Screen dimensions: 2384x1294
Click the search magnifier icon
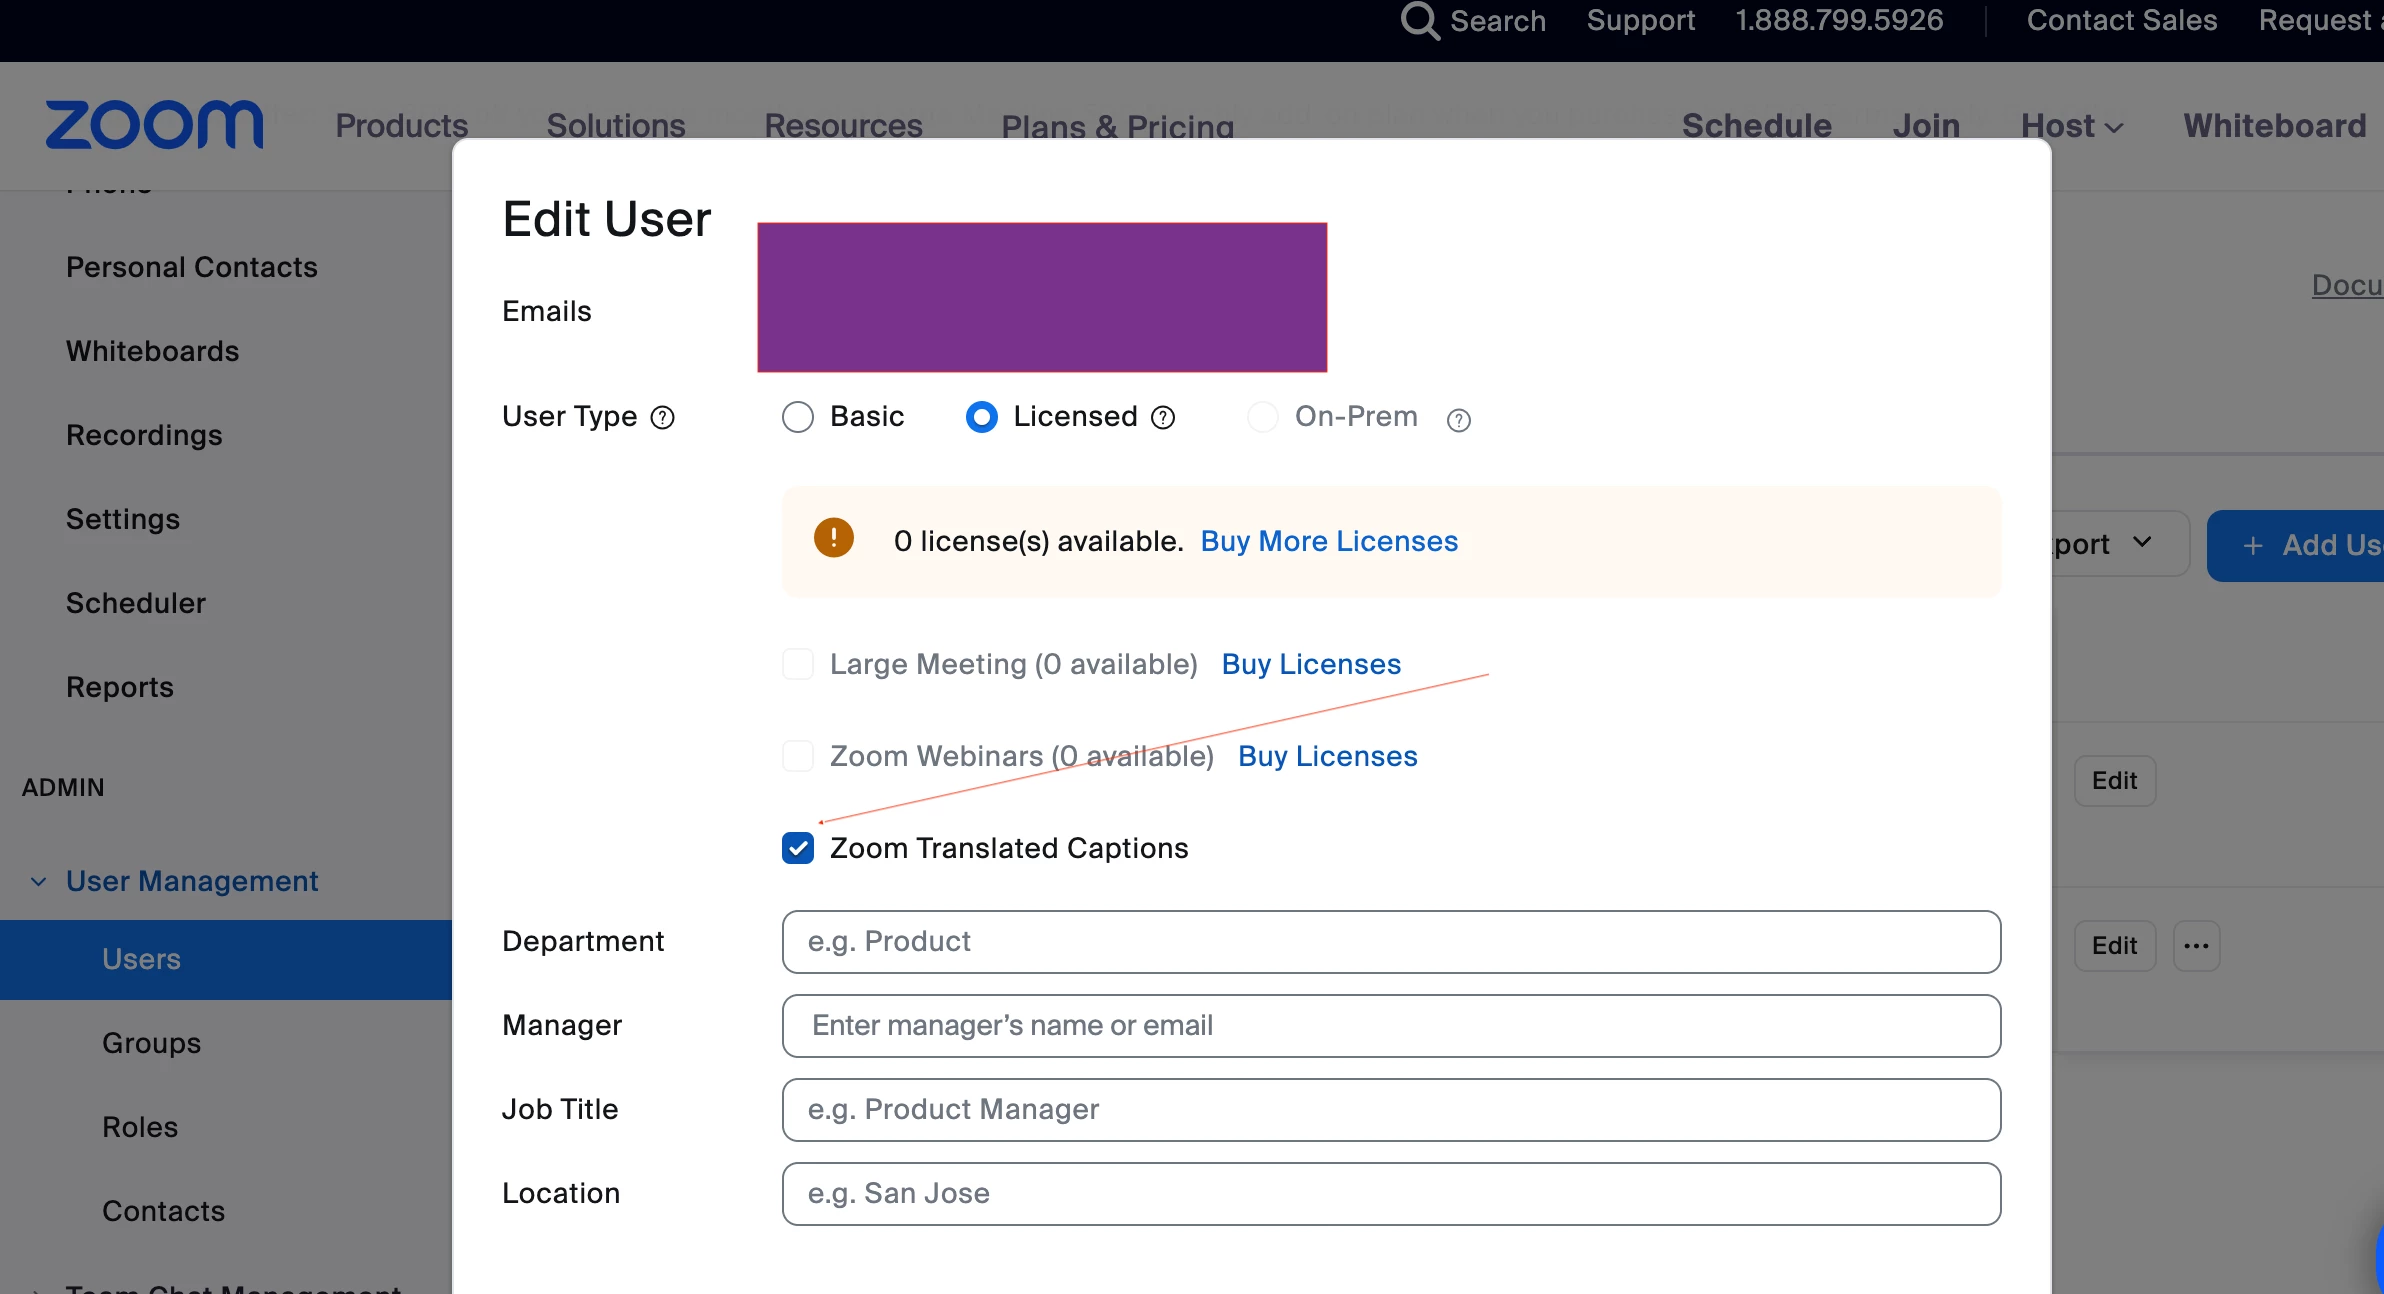pyautogui.click(x=1419, y=21)
